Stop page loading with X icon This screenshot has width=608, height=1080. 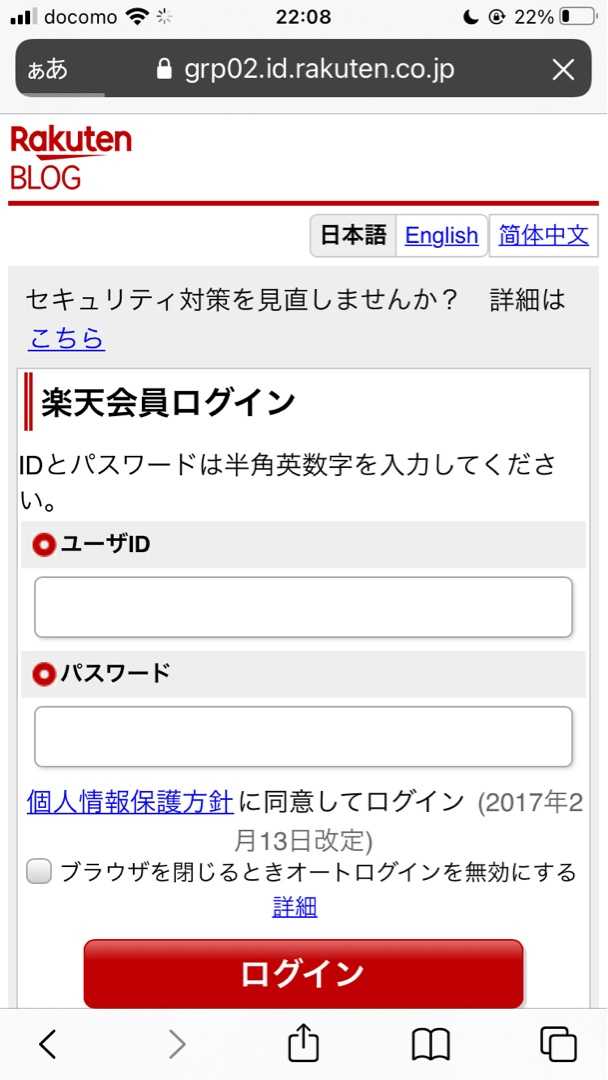coord(564,69)
